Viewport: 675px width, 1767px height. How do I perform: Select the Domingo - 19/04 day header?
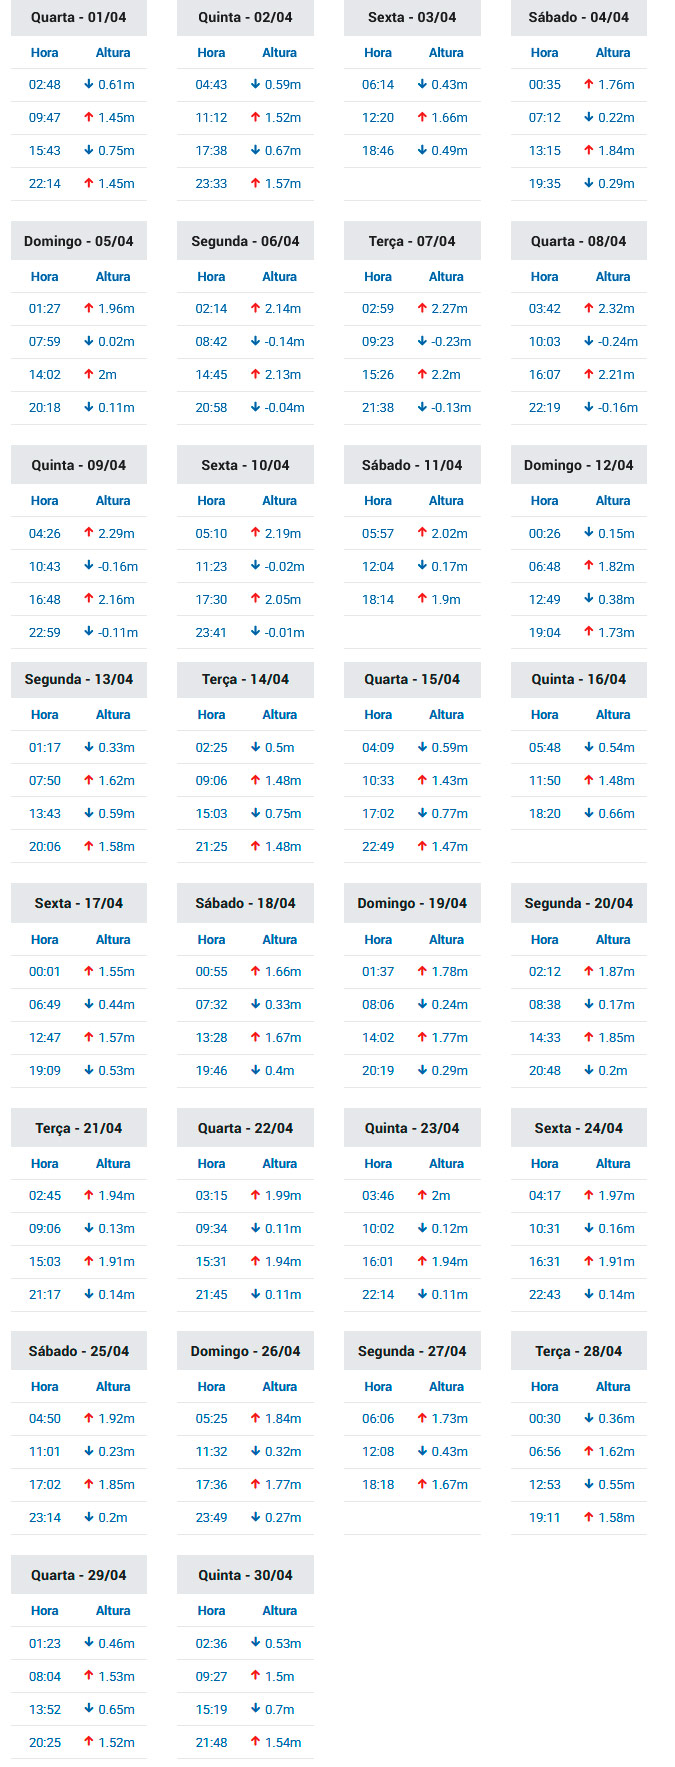[412, 903]
